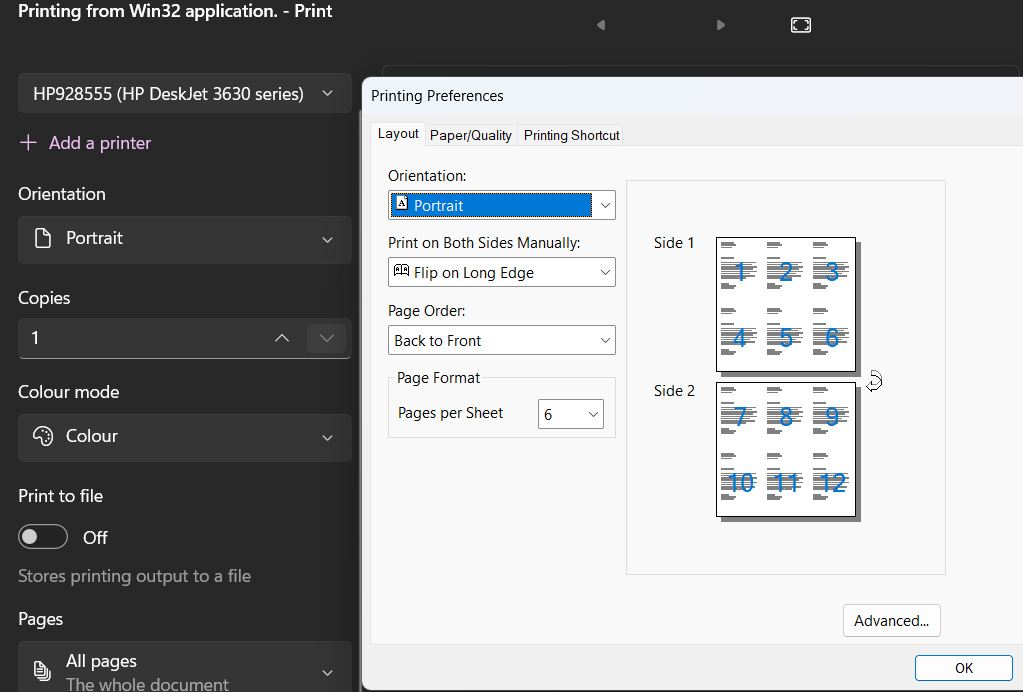
Task: Click the next page arrow icon
Action: [x=720, y=25]
